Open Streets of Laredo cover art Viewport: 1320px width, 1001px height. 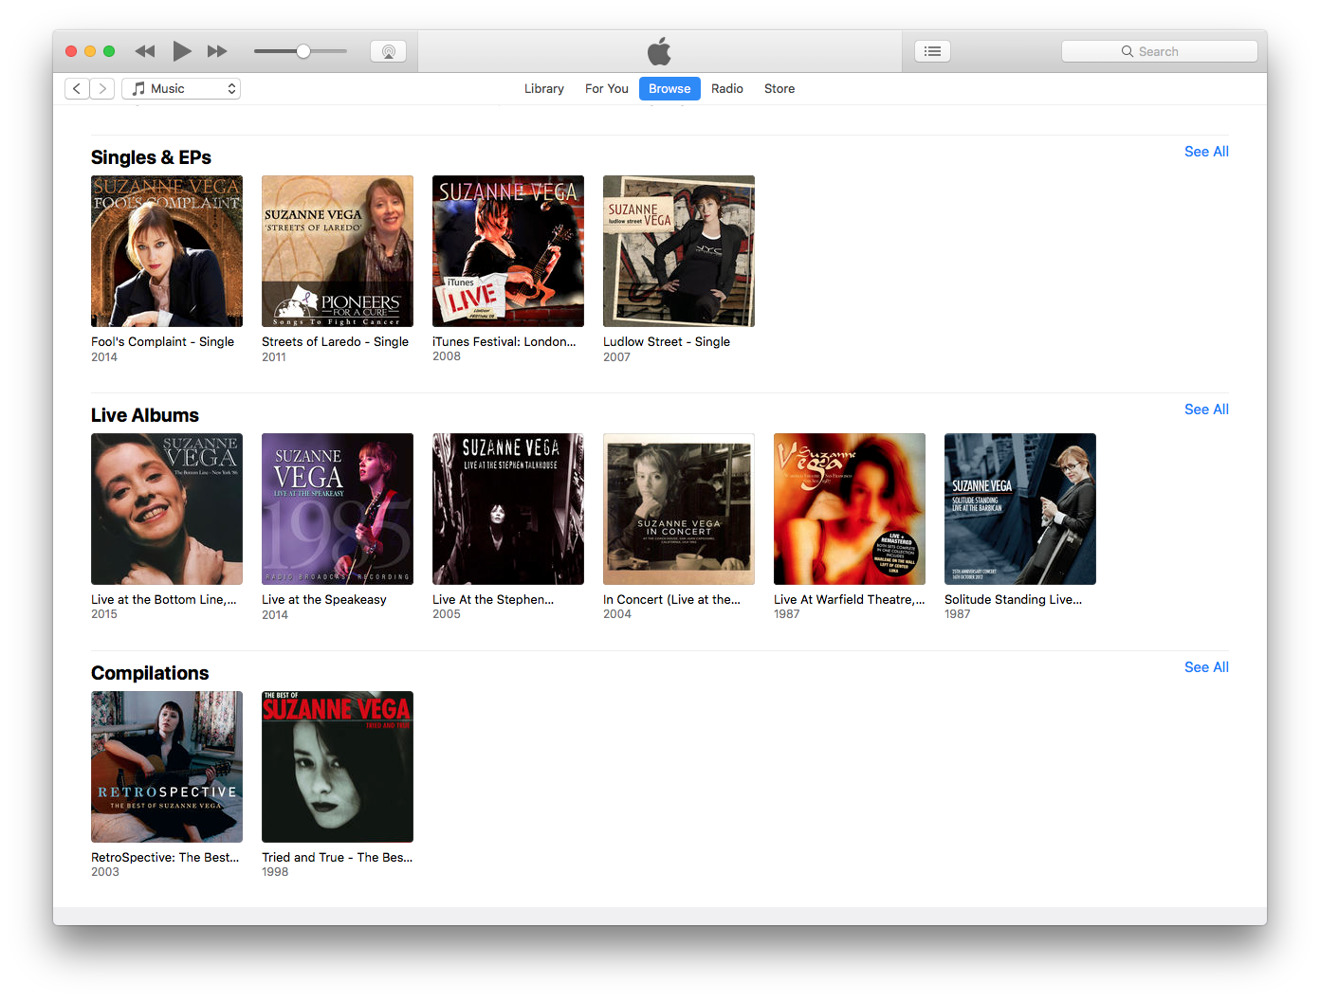337,251
